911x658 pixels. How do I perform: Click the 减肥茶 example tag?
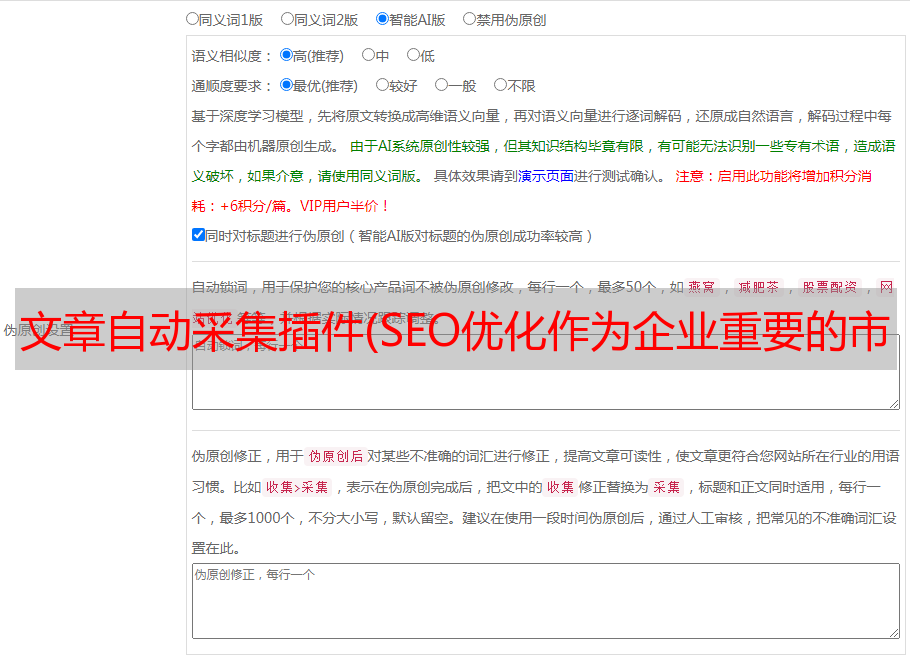pos(758,287)
